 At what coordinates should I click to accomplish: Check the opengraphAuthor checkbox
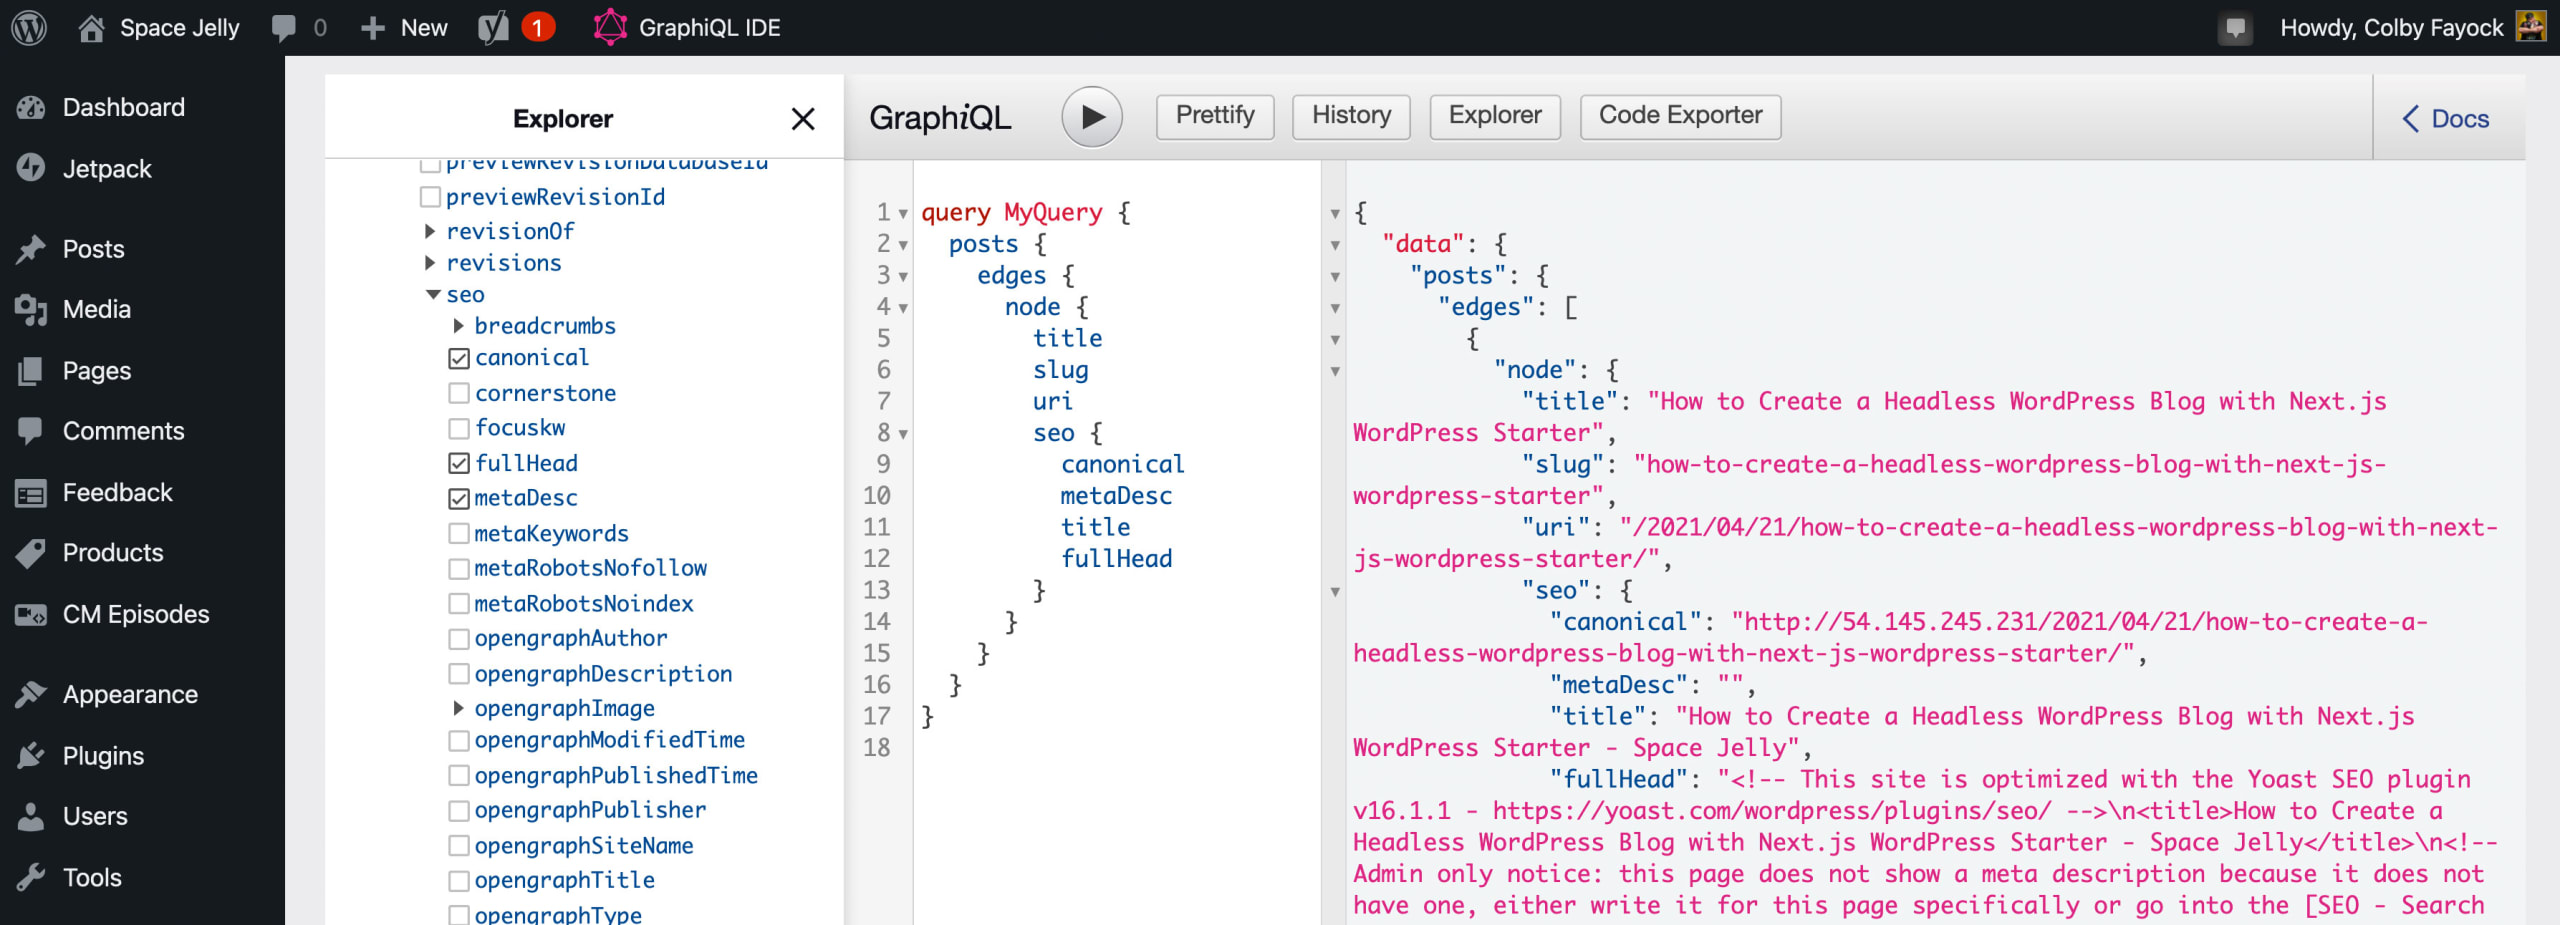click(459, 639)
